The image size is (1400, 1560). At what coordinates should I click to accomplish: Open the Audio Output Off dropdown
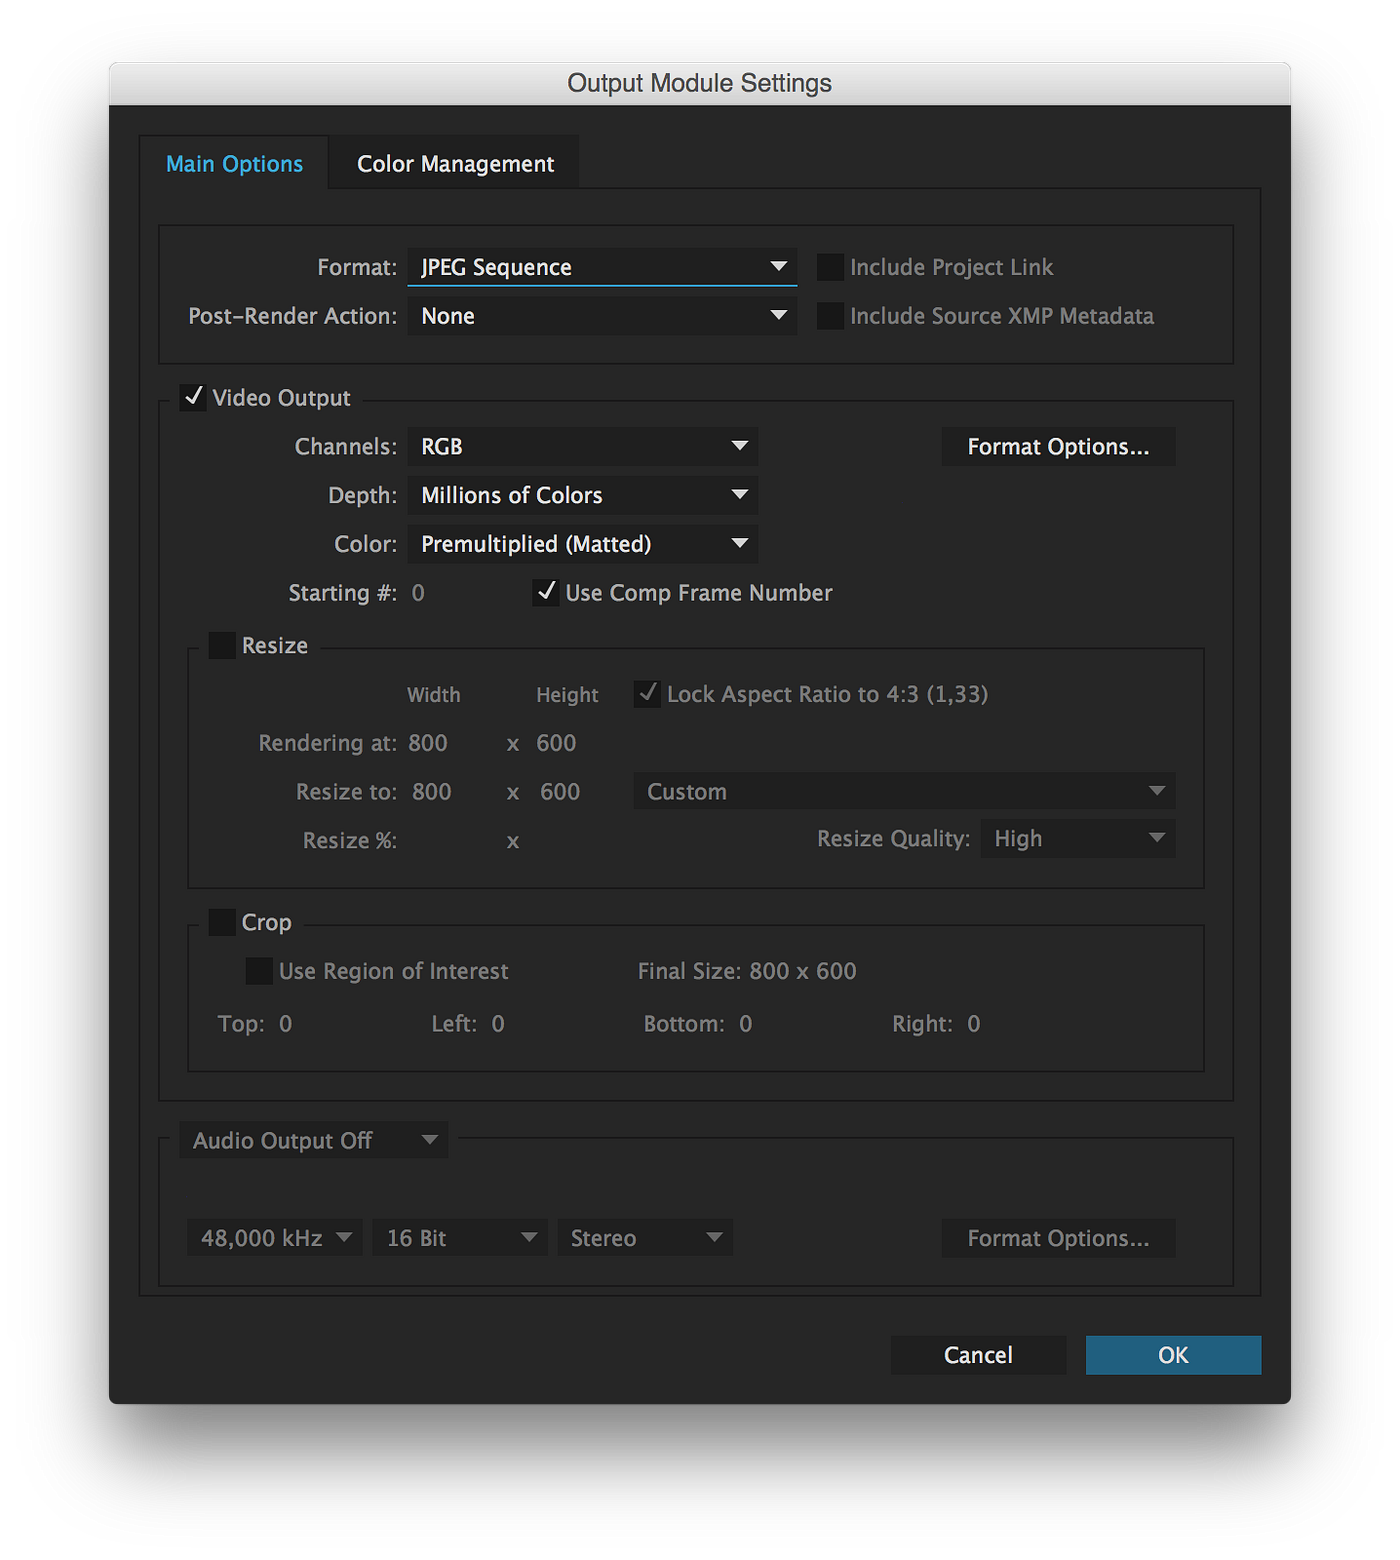pyautogui.click(x=313, y=1140)
